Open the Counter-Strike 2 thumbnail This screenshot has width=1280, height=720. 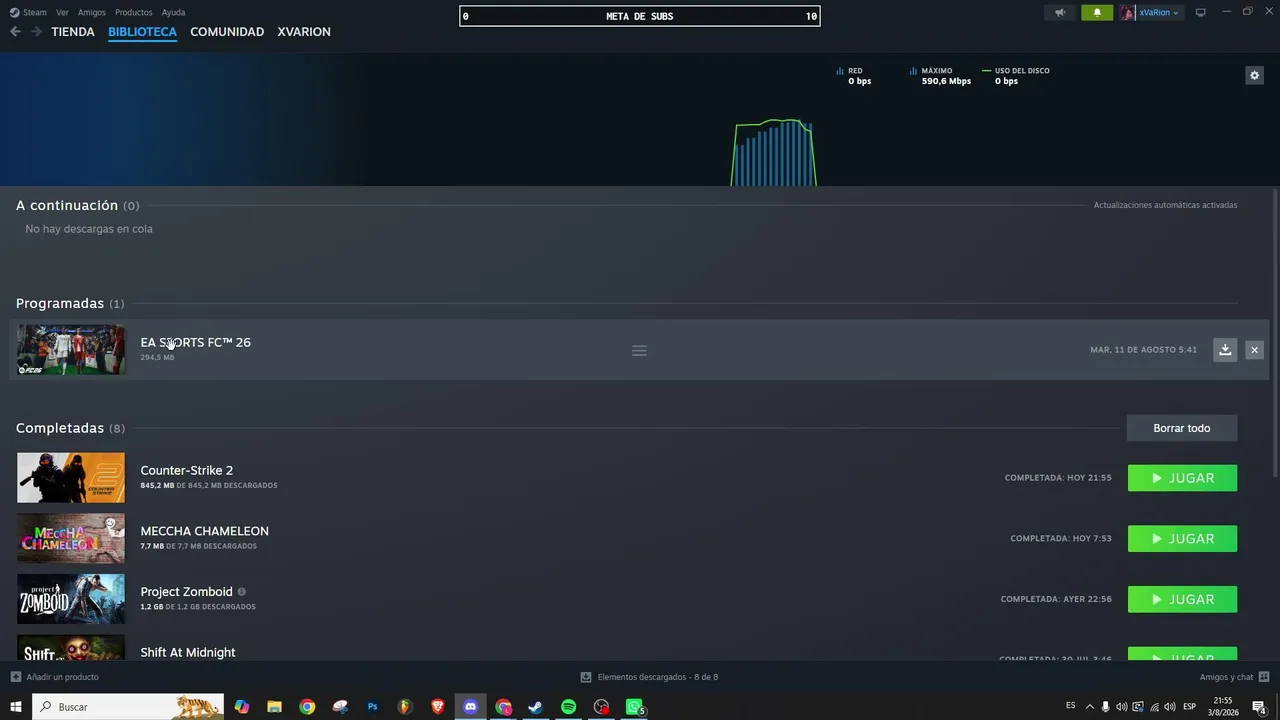pos(71,478)
